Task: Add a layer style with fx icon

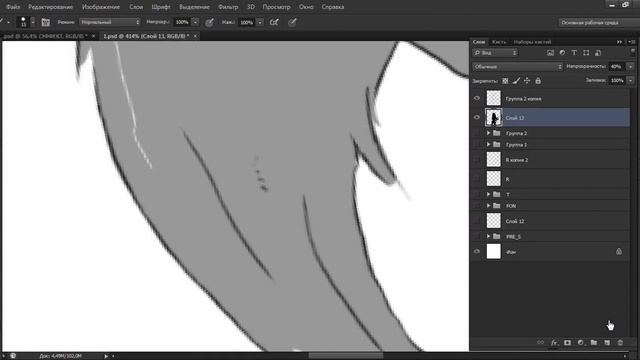Action: [554, 342]
